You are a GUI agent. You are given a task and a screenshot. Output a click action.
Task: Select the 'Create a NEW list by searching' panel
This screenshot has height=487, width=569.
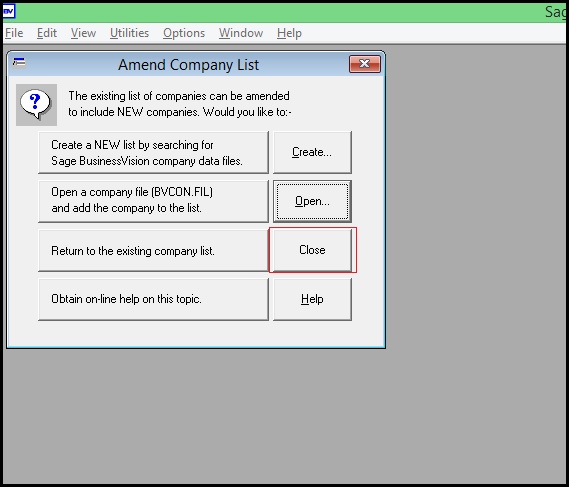[153, 152]
